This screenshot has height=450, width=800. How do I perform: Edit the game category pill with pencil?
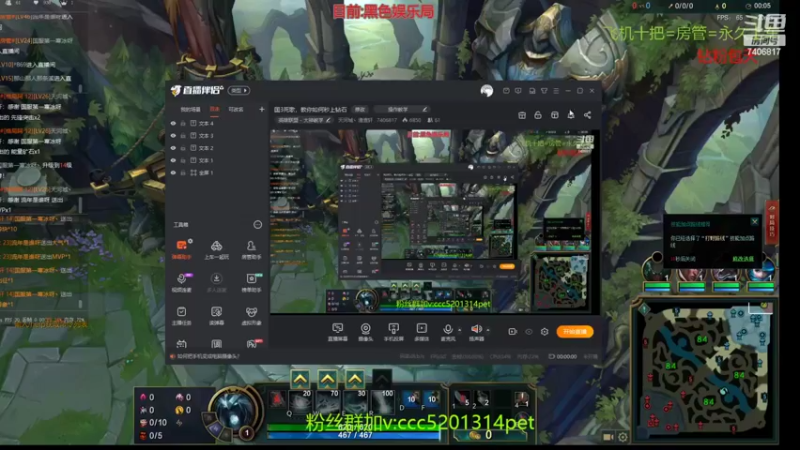pyautogui.click(x=304, y=120)
